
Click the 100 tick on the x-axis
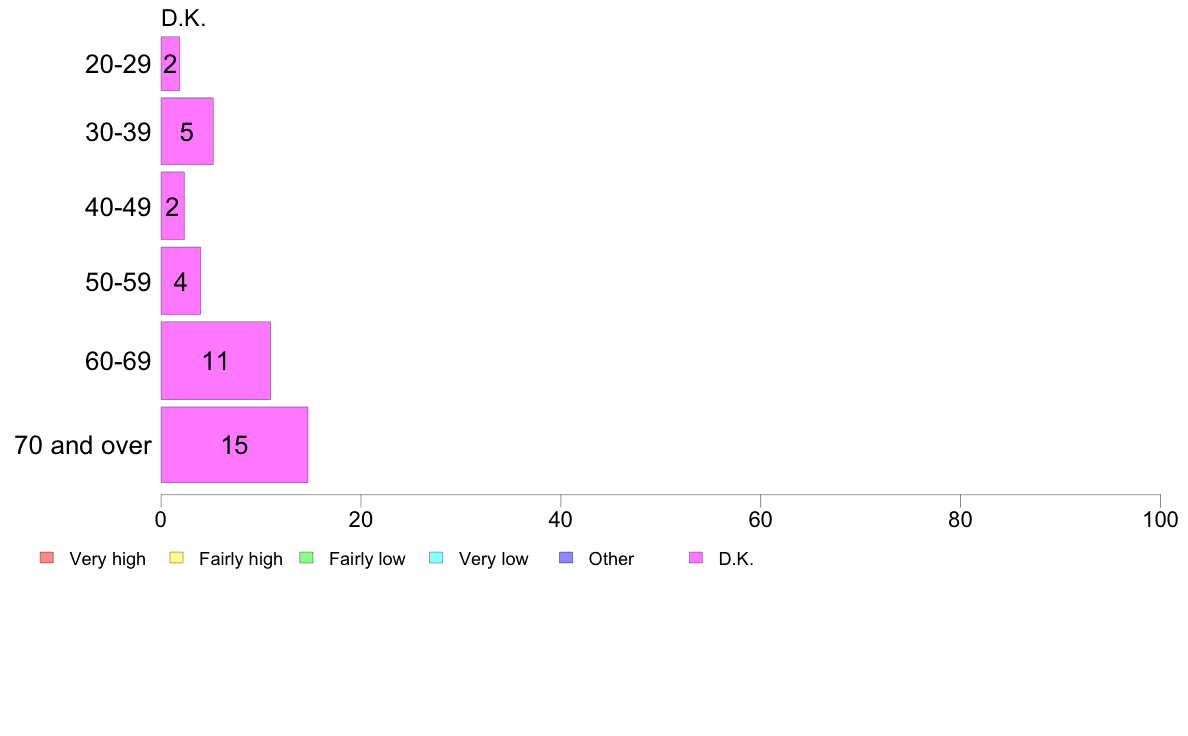1160,520
